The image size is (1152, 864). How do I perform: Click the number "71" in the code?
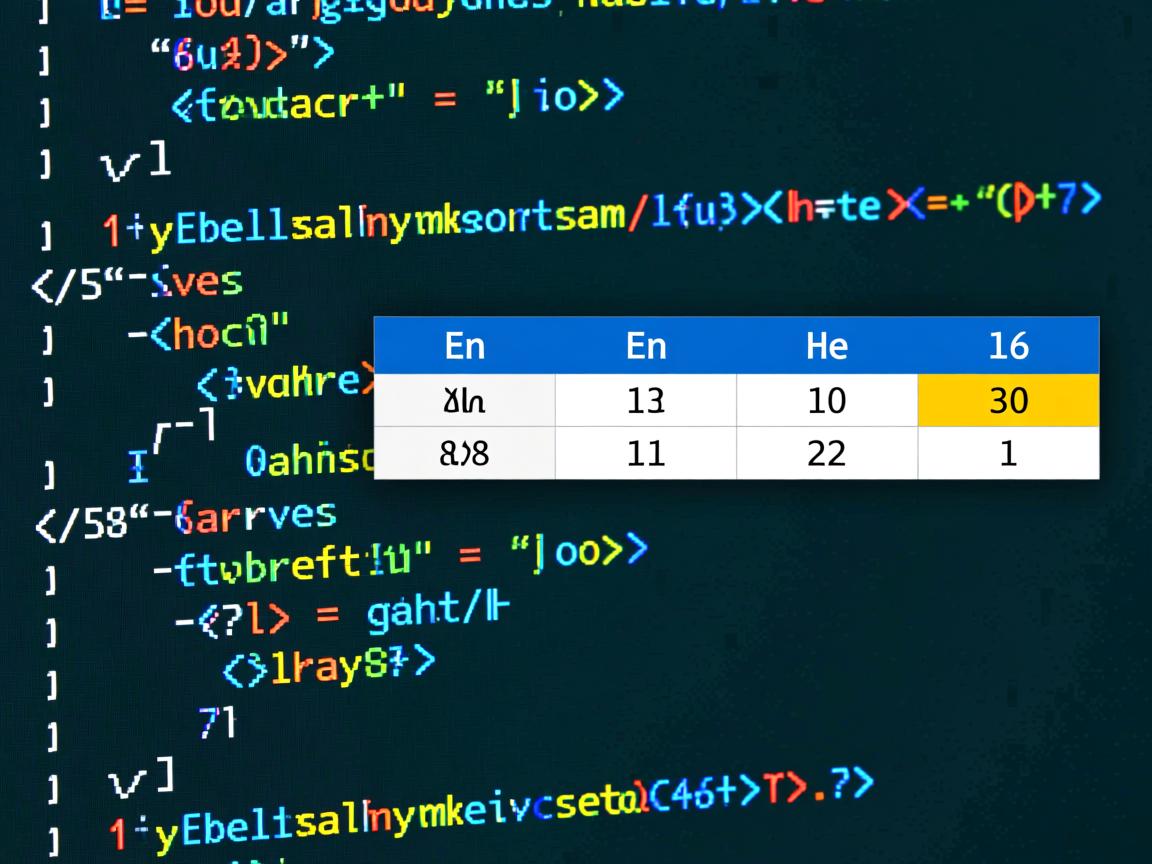pyautogui.click(x=216, y=720)
